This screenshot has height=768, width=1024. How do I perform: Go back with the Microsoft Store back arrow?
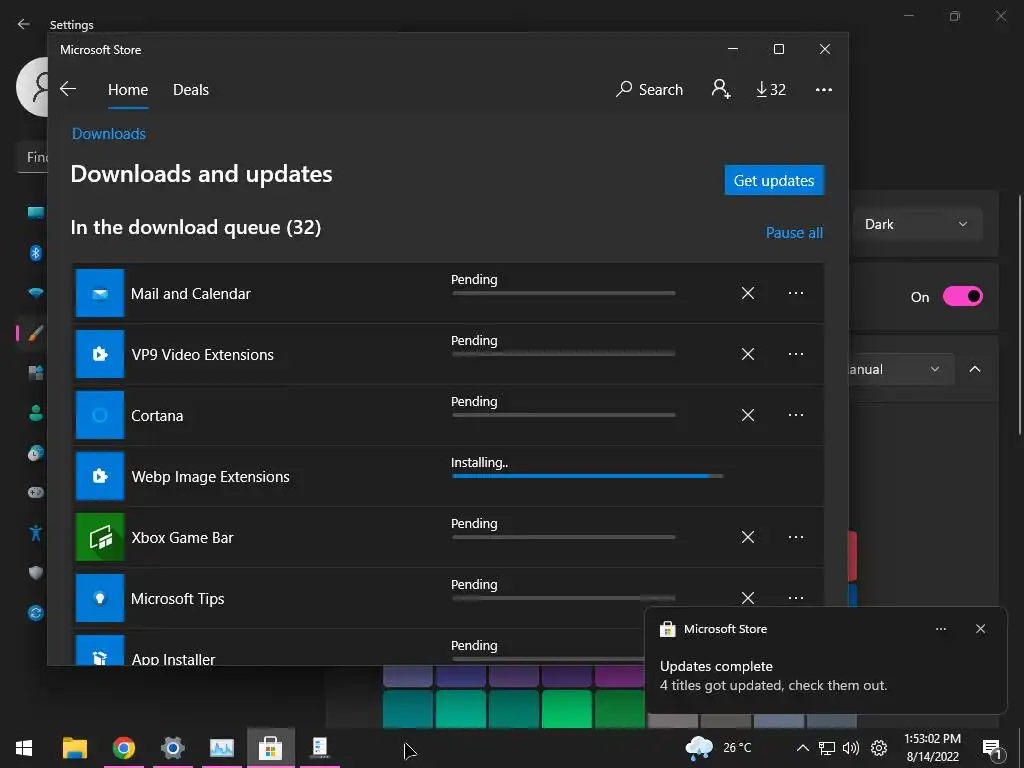pyautogui.click(x=68, y=89)
